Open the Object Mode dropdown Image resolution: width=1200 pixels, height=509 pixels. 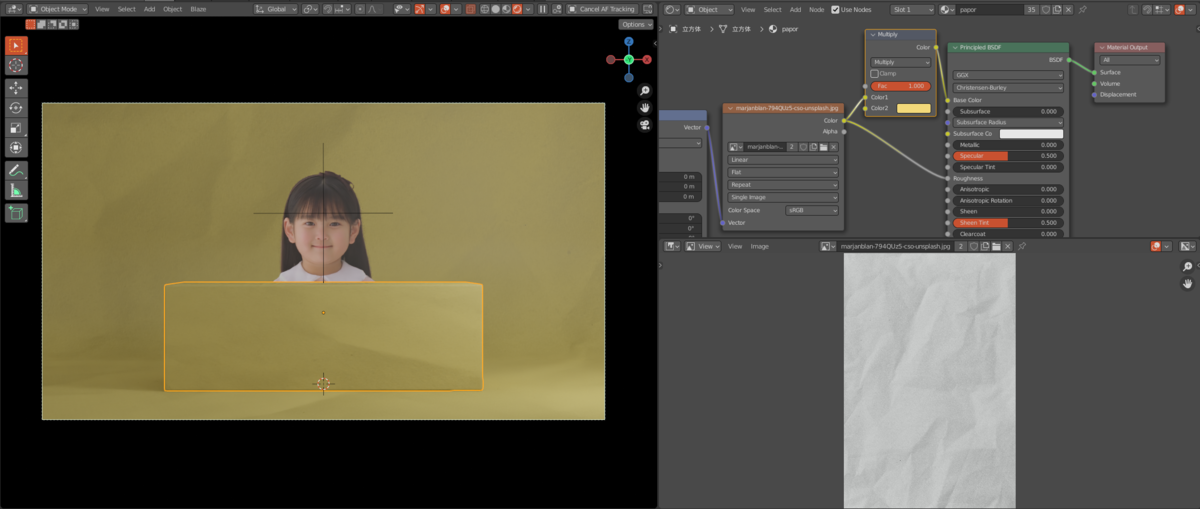point(57,9)
